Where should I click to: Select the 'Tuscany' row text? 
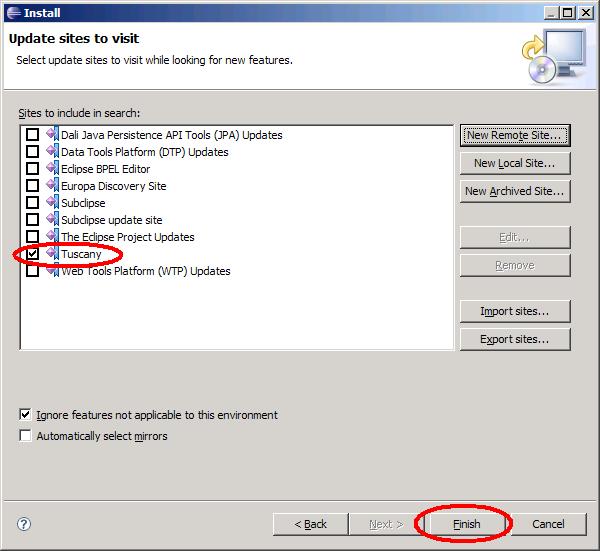click(x=81, y=254)
